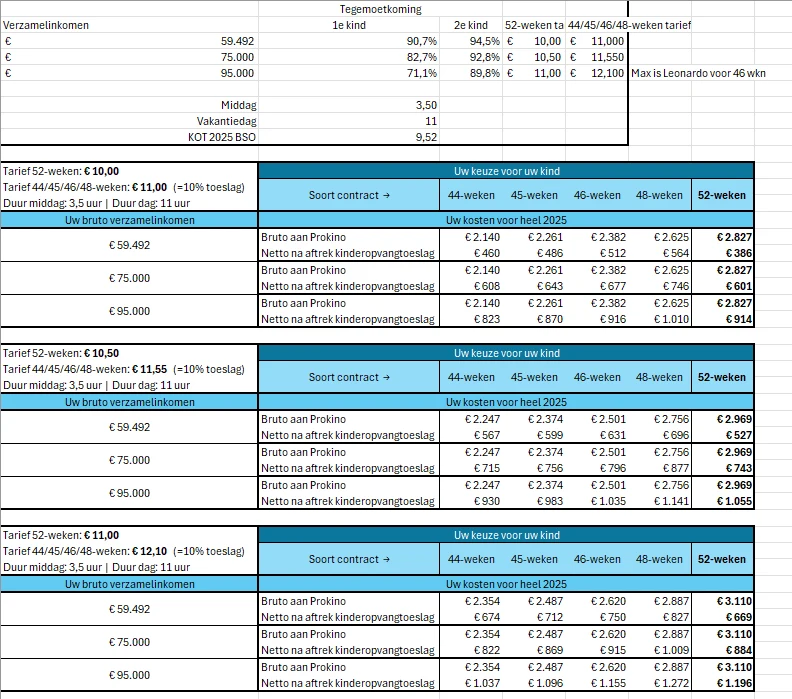Viewport: 792px width, 699px height.
Task: Click cell with 94,5% under 2e kind
Action: [x=471, y=41]
